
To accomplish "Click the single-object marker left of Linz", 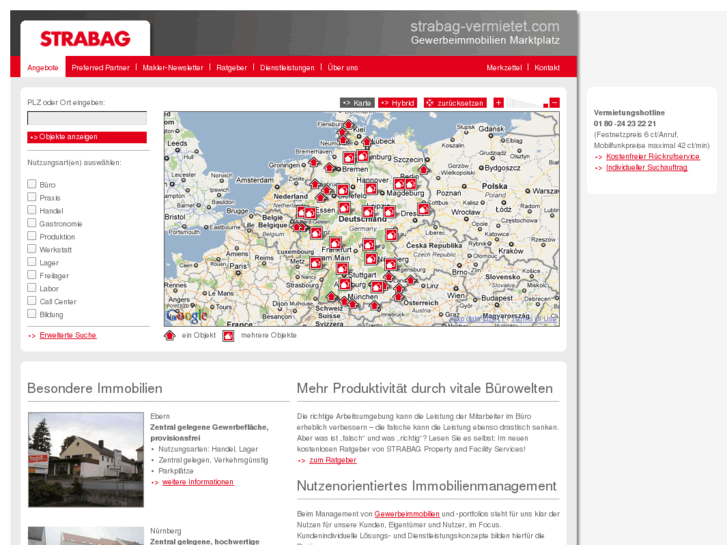I will tap(410, 279).
